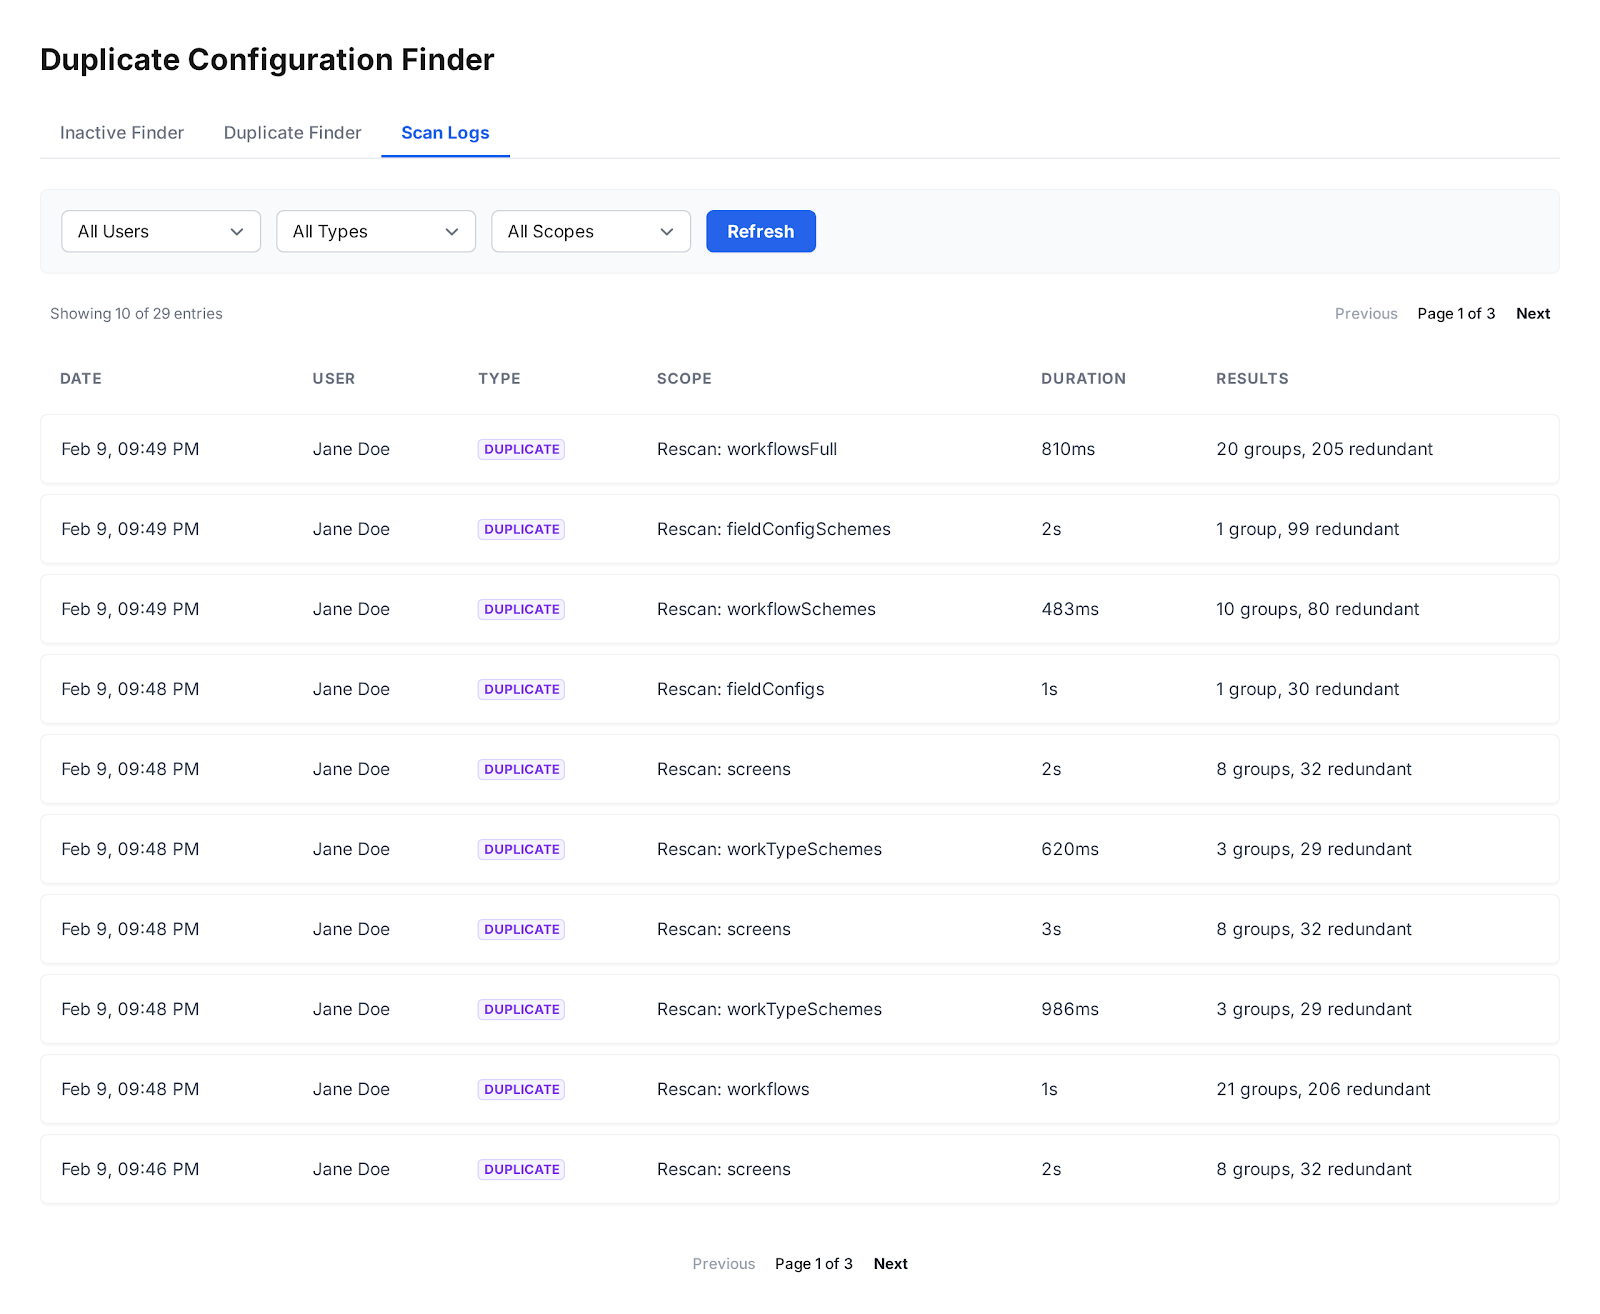Click the 21 groups, 206 redundant result
Viewport: 1600px width, 1314px height.
[x=1323, y=1089]
